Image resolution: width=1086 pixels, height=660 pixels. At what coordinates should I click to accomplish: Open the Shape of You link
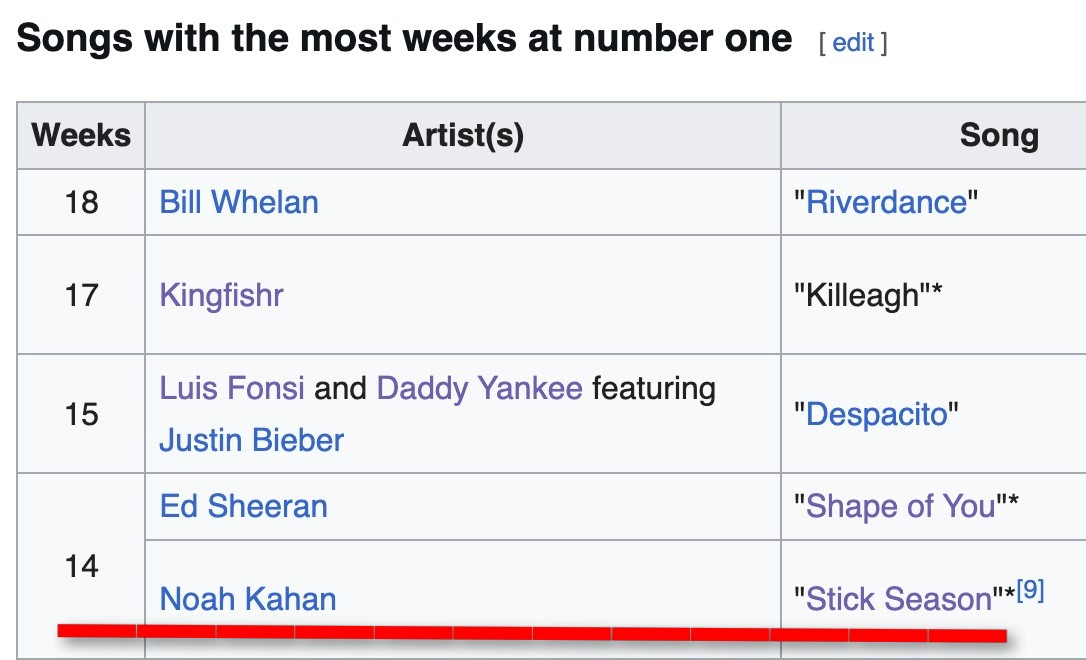[900, 506]
